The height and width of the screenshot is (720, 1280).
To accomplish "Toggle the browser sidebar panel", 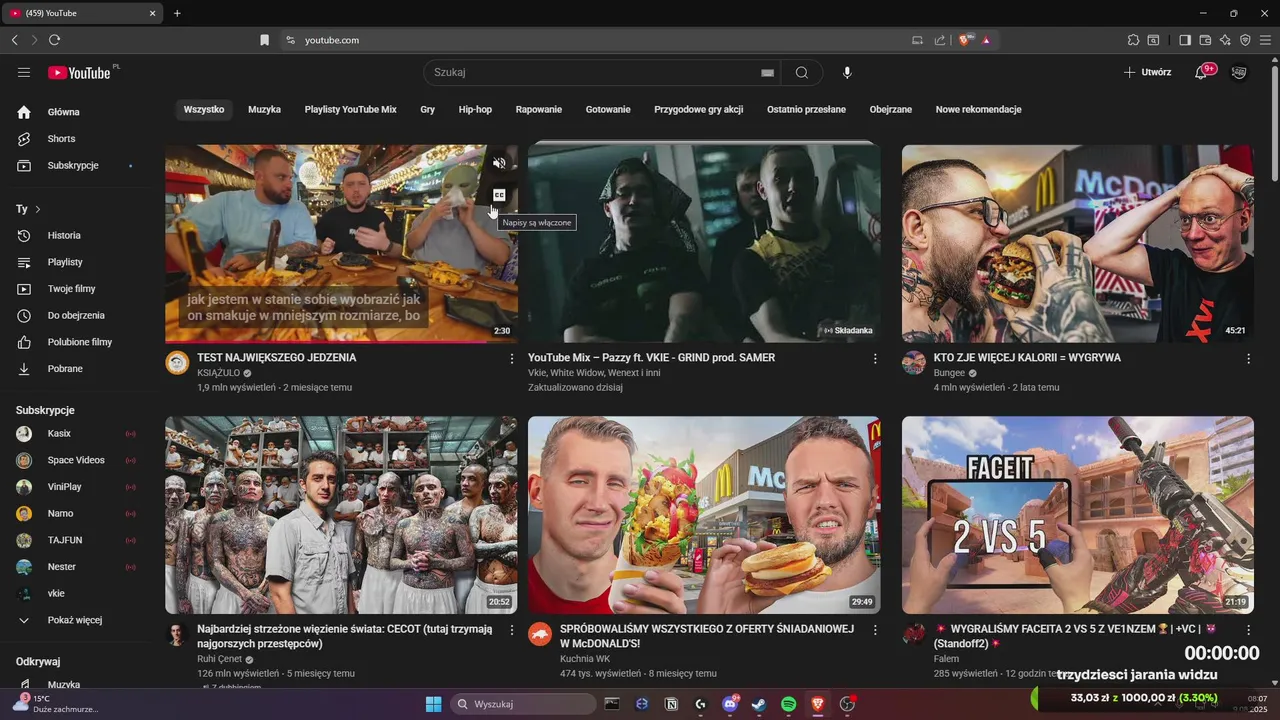I will coord(1185,40).
